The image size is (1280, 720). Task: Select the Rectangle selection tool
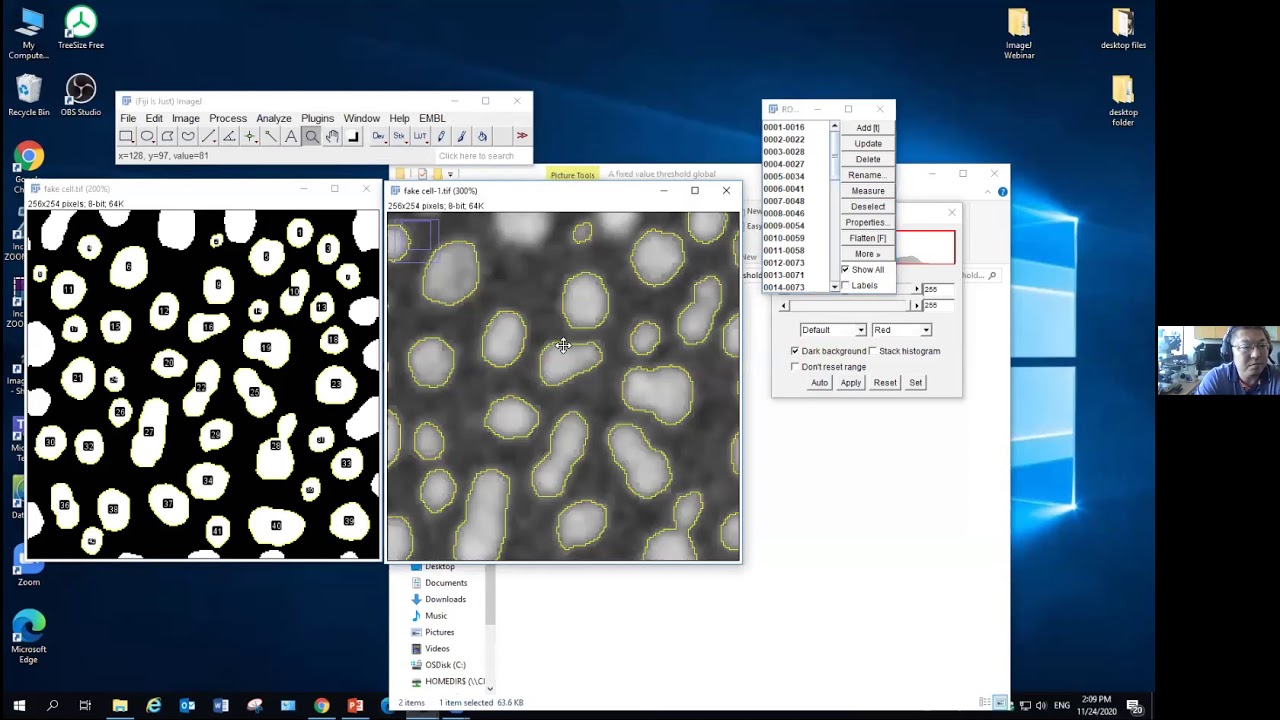pyautogui.click(x=127, y=136)
